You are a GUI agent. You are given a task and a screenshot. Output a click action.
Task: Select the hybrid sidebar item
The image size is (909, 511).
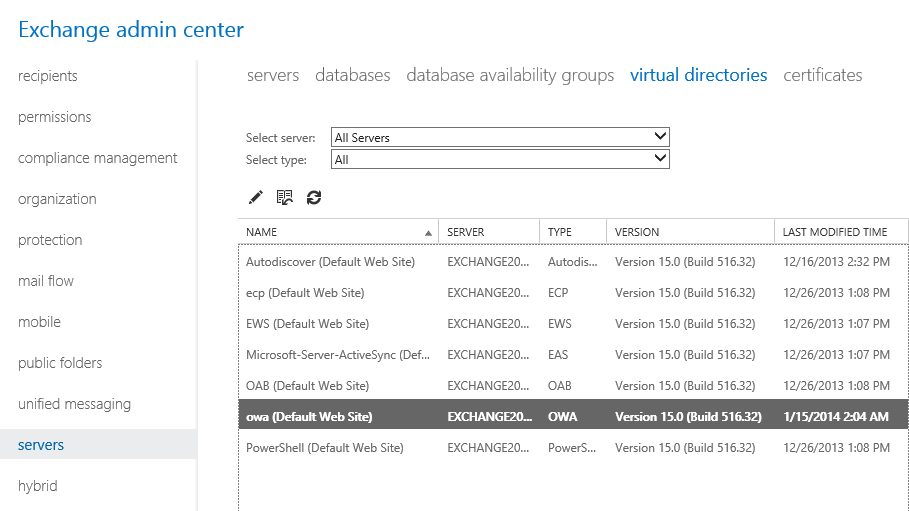click(38, 485)
